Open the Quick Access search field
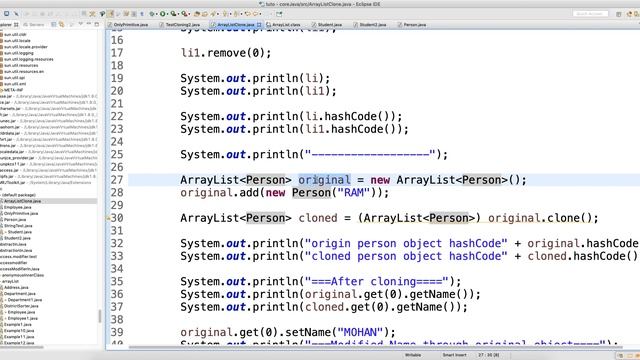 pyautogui.click(x=590, y=14)
